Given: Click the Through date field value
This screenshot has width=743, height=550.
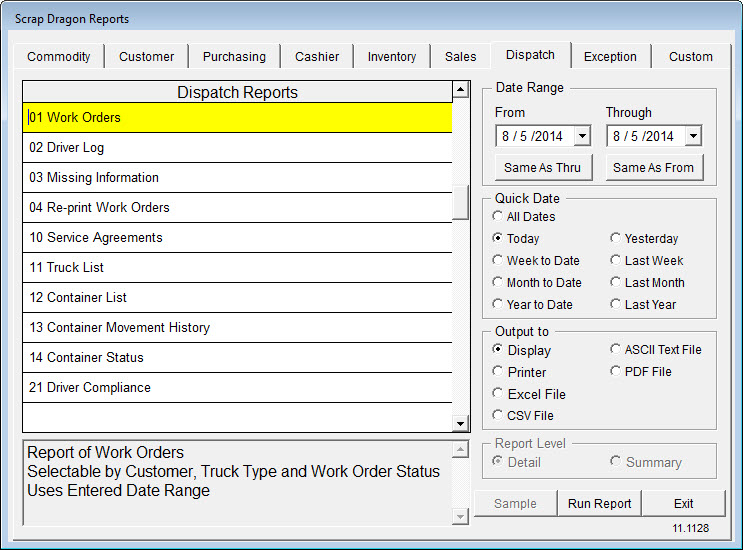Looking at the screenshot, I should [643, 136].
